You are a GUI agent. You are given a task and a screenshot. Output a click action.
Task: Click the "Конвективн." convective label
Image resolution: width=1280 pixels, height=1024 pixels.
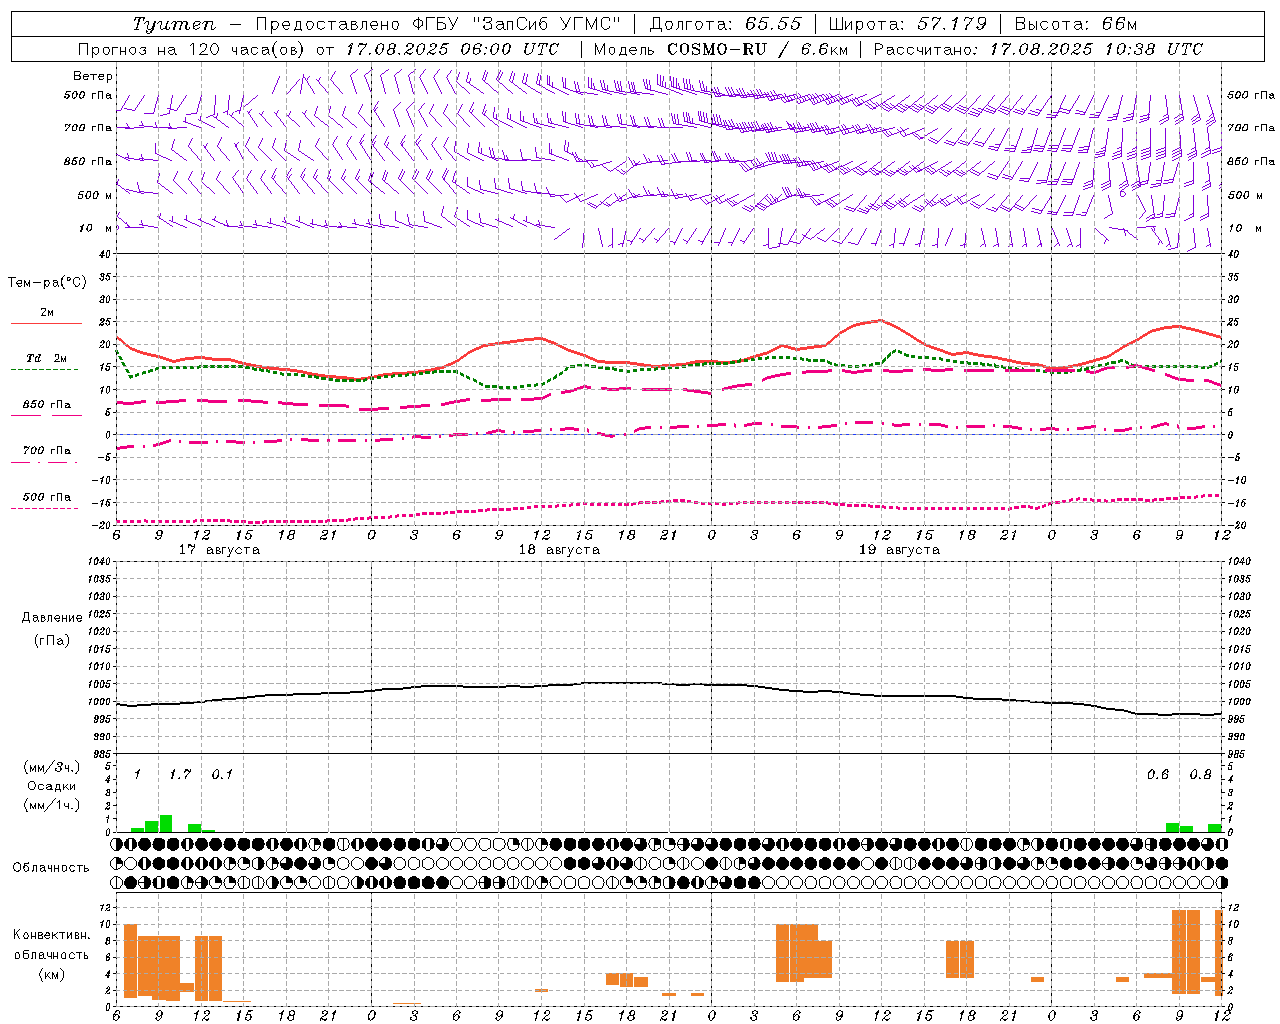pos(52,935)
